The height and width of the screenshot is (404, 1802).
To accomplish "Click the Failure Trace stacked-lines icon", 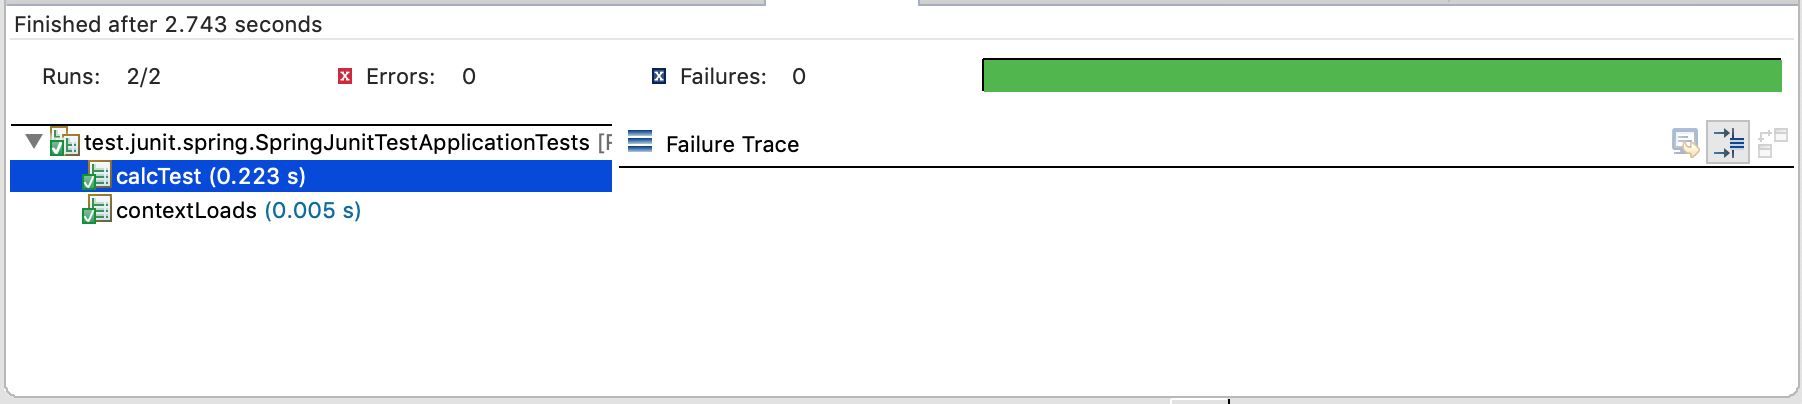I will tap(640, 142).
